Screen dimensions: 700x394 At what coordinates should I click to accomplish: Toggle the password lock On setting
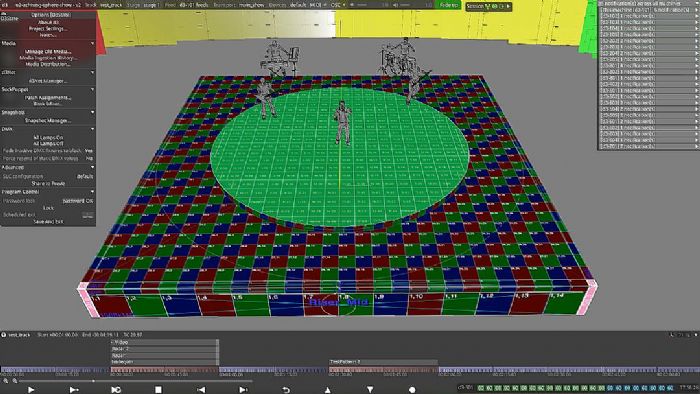(78, 201)
